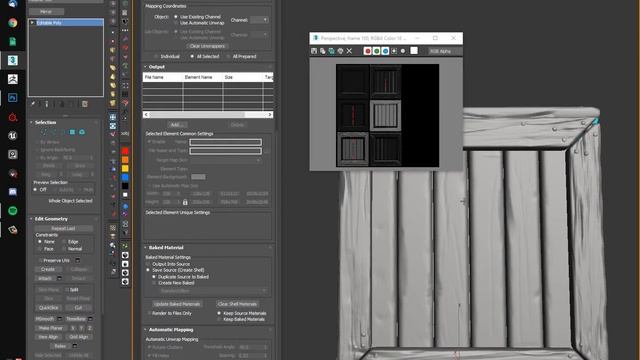
Task: Click Update Baked Materials button
Action: coord(177,304)
